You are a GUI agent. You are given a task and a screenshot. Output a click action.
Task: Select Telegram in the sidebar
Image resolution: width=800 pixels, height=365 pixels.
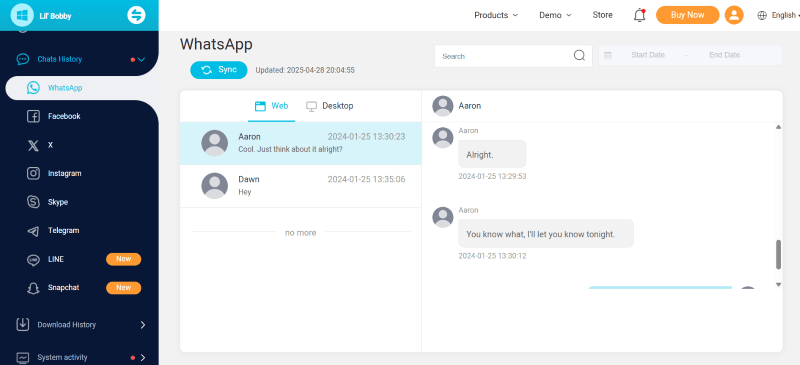coord(63,231)
